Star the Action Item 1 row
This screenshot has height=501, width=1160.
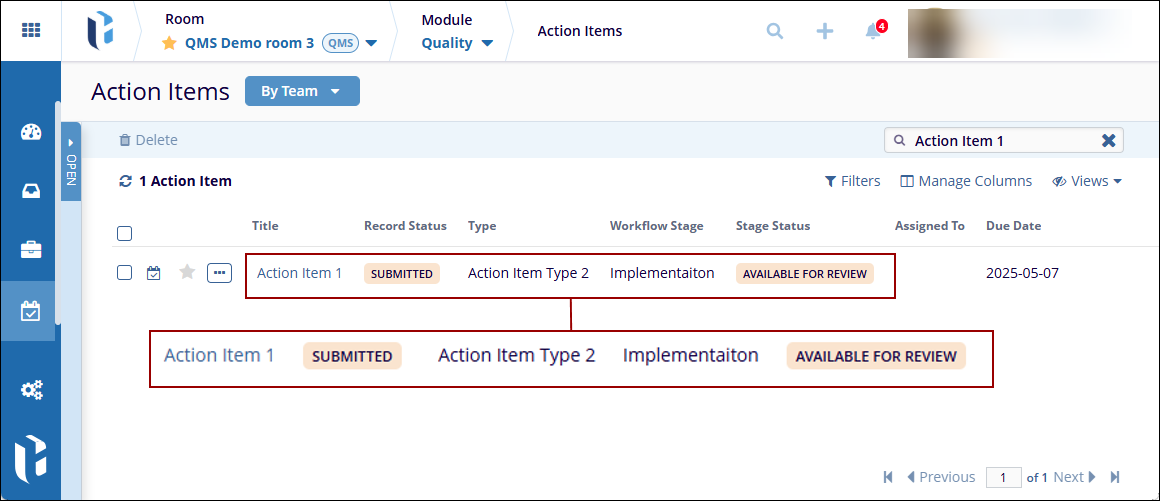pyautogui.click(x=186, y=272)
